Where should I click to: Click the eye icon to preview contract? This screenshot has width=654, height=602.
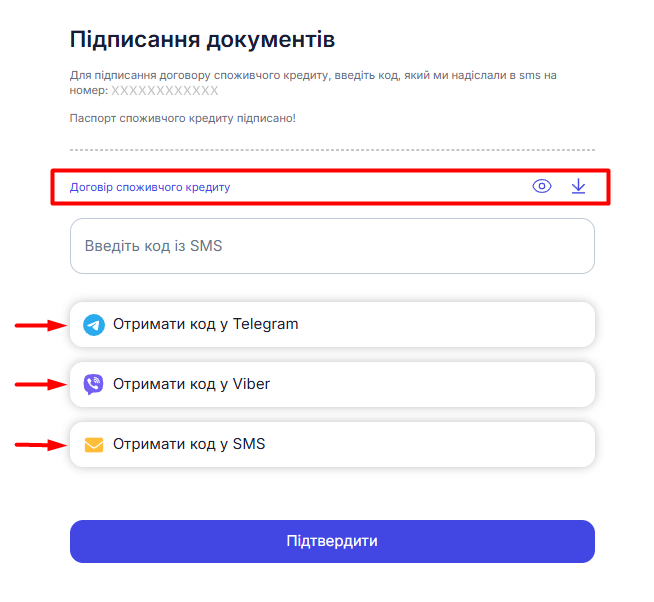(542, 186)
